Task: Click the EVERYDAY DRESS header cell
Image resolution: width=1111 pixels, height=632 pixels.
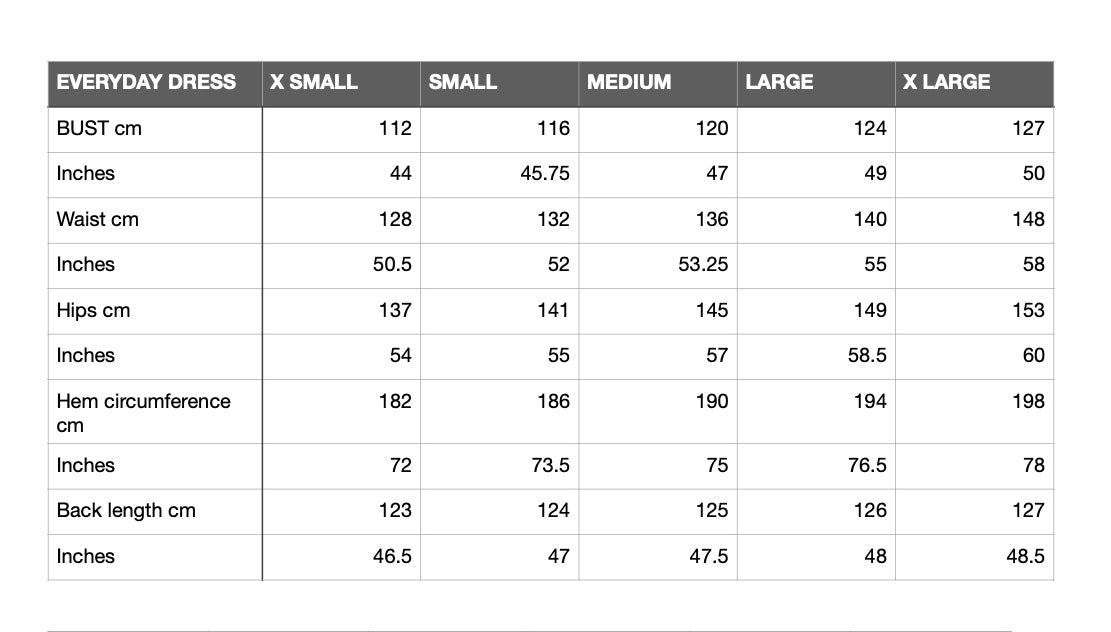Action: pyautogui.click(x=155, y=84)
